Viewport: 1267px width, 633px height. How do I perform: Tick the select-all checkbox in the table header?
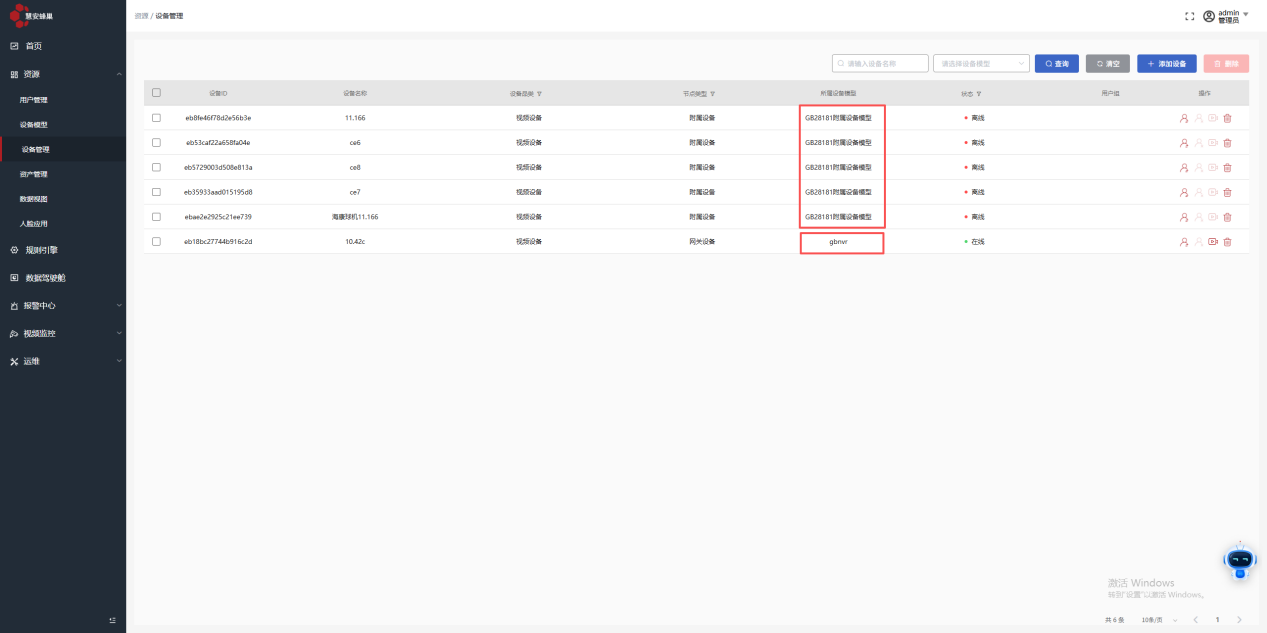click(156, 93)
